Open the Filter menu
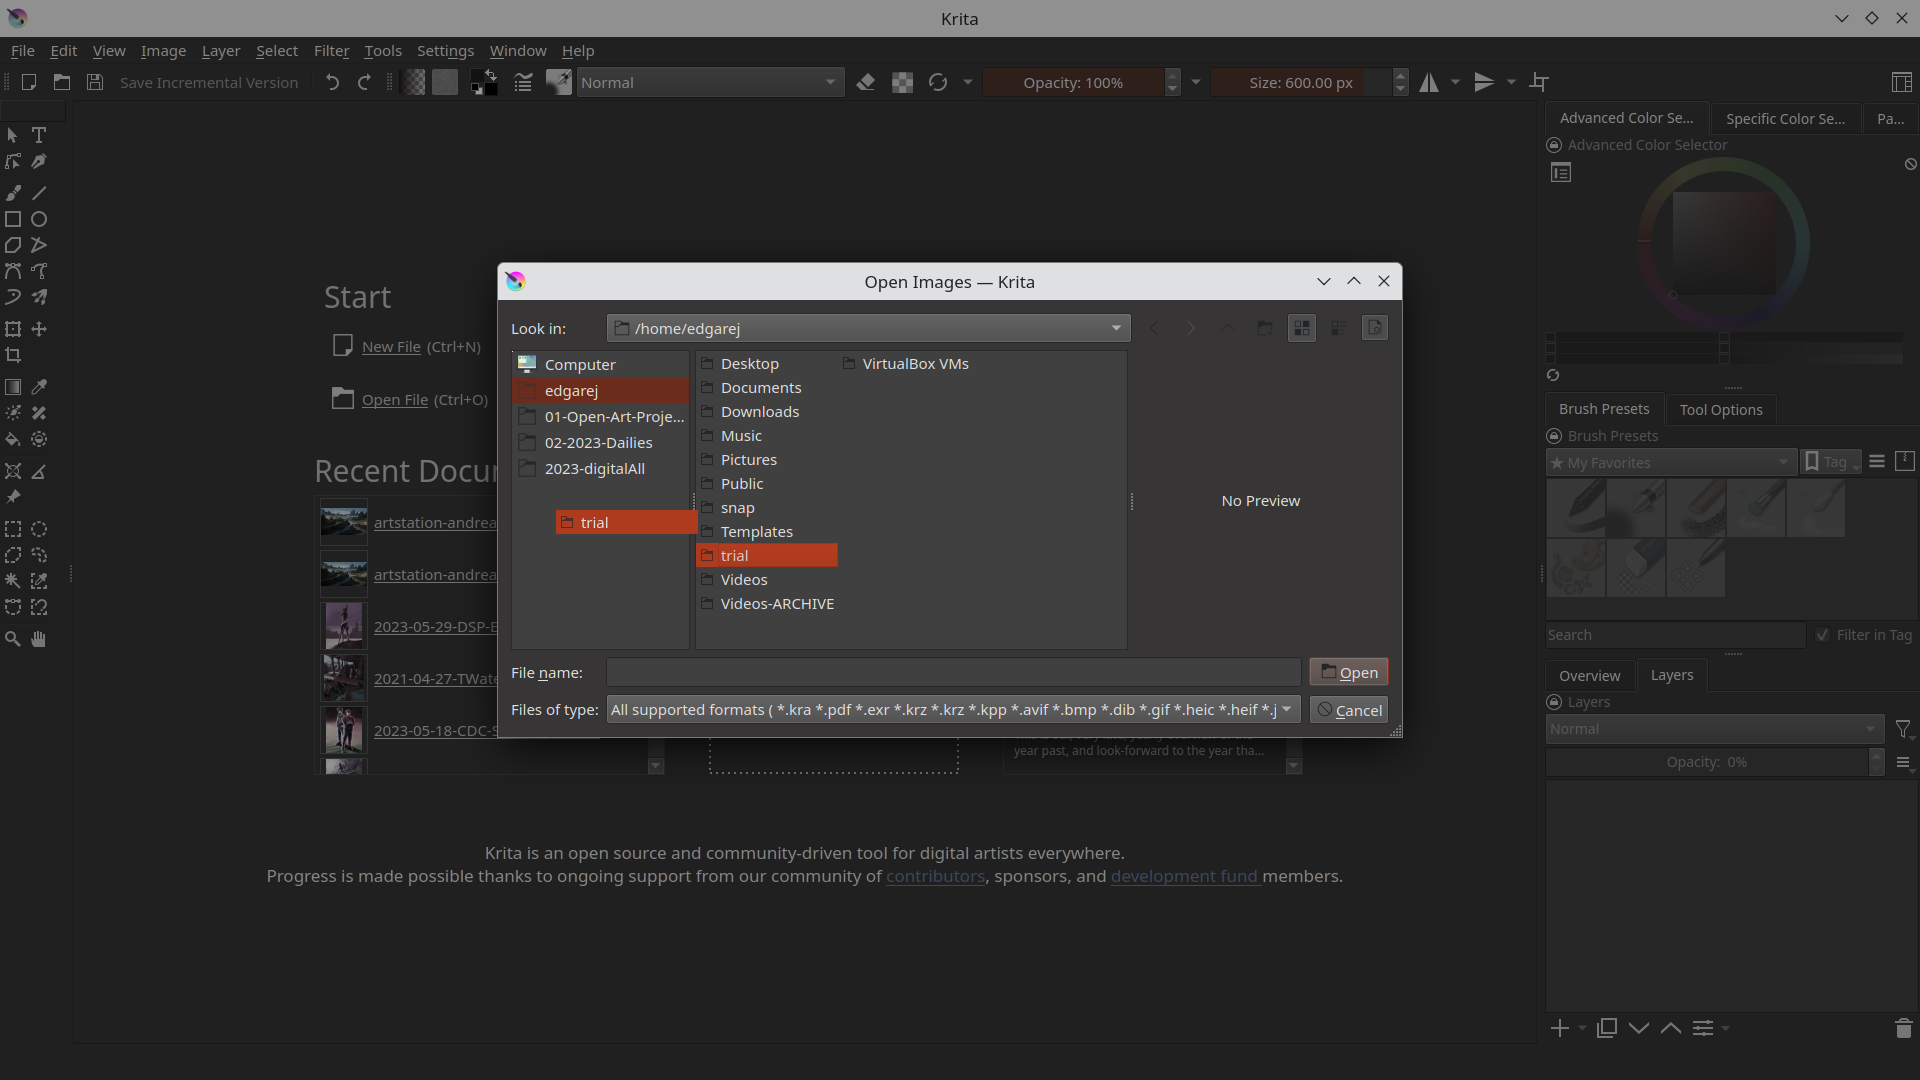The height and width of the screenshot is (1080, 1920). tap(331, 51)
